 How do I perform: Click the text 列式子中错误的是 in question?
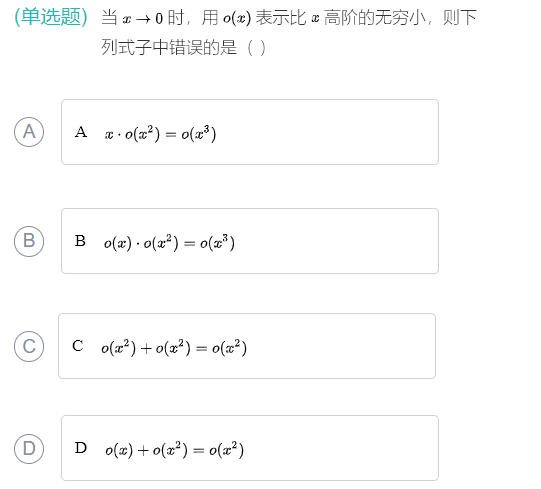pyautogui.click(x=169, y=48)
